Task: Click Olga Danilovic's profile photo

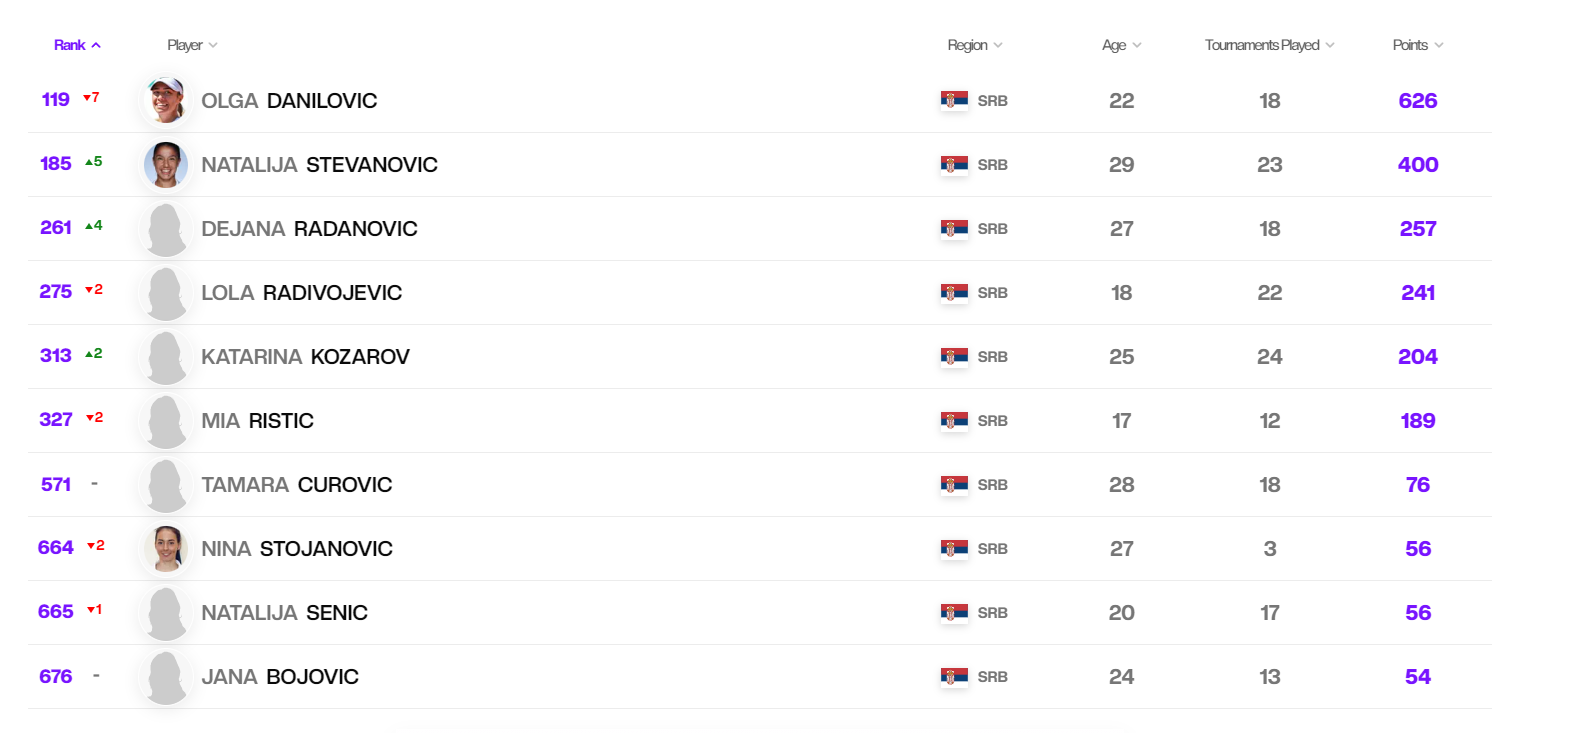Action: [x=166, y=100]
